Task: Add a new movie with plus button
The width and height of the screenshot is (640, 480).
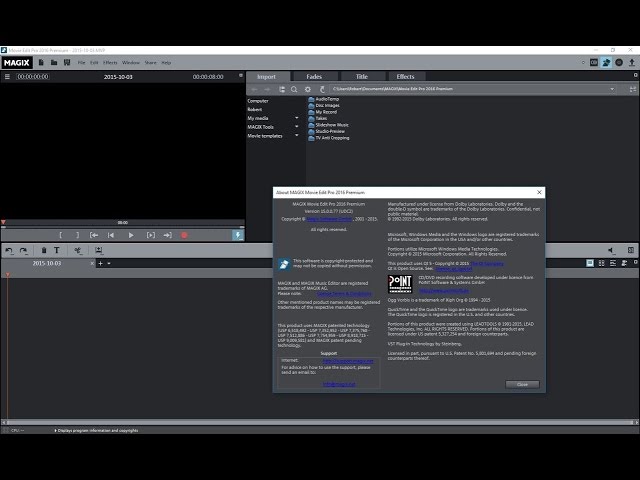Action: [100, 263]
